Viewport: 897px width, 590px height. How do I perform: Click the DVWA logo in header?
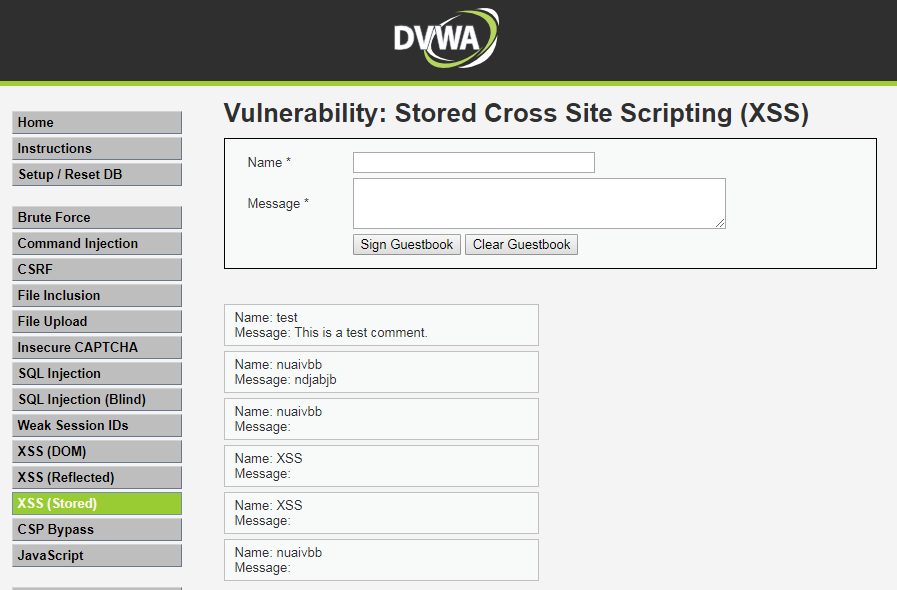[446, 38]
